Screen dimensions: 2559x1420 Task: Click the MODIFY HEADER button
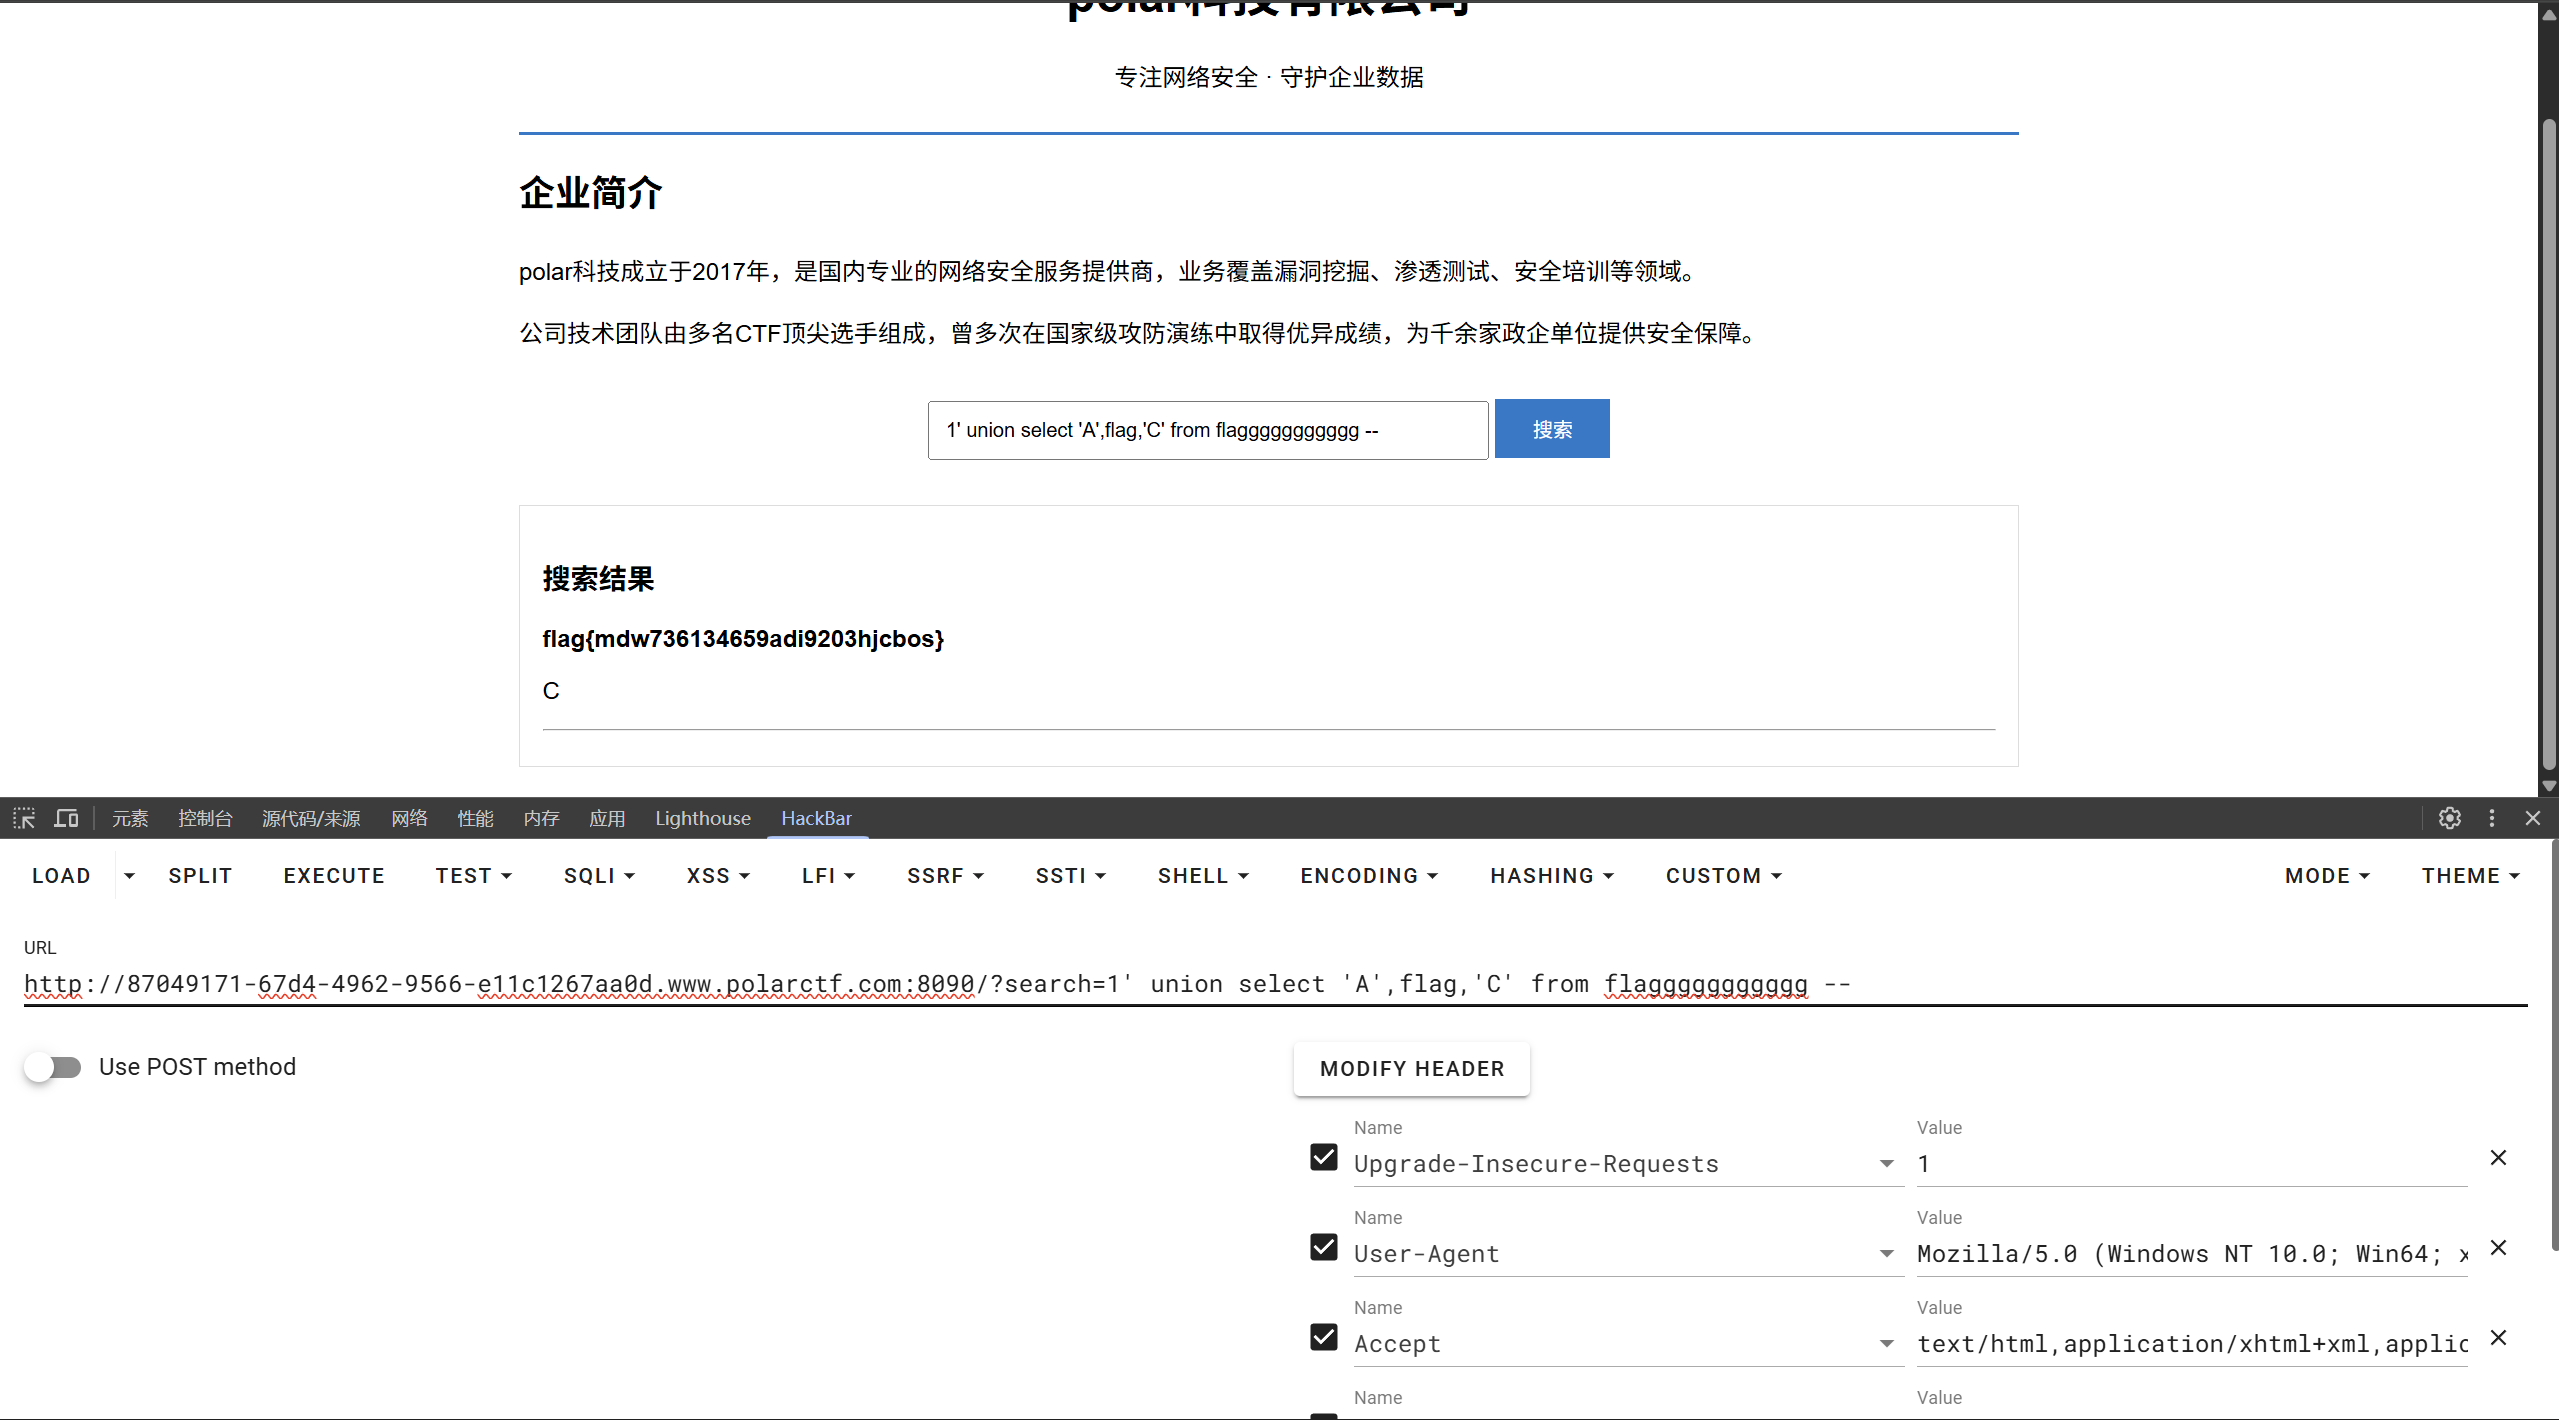[1411, 1069]
